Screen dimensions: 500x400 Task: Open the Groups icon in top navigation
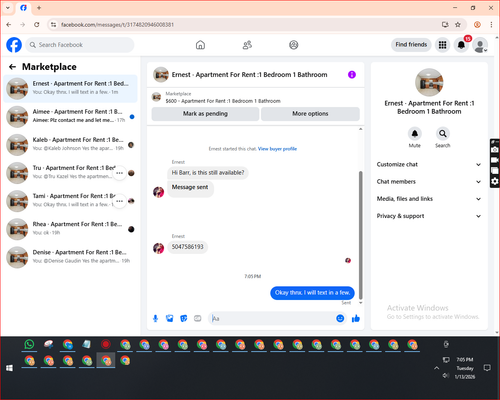[294, 45]
